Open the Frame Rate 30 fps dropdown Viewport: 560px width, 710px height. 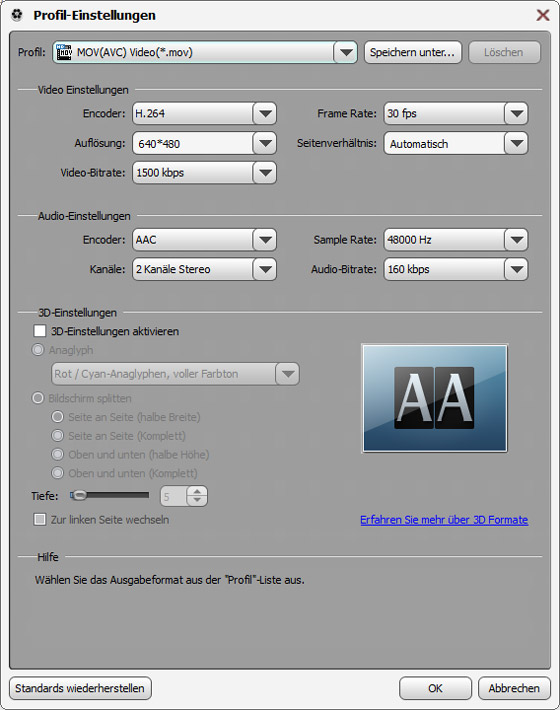[517, 113]
